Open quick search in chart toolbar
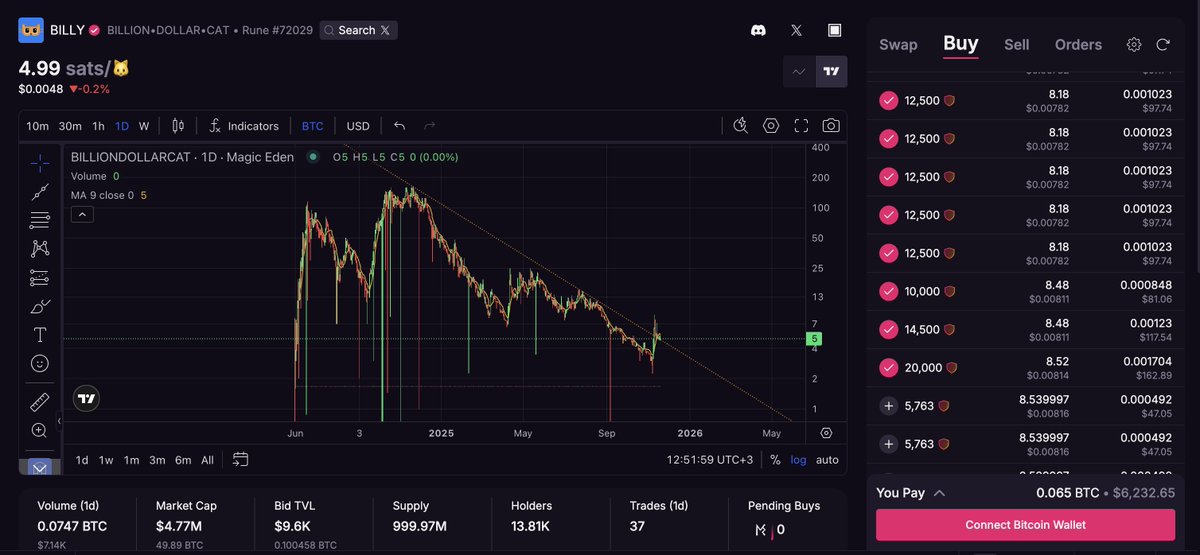Image resolution: width=1200 pixels, height=555 pixels. pos(740,126)
